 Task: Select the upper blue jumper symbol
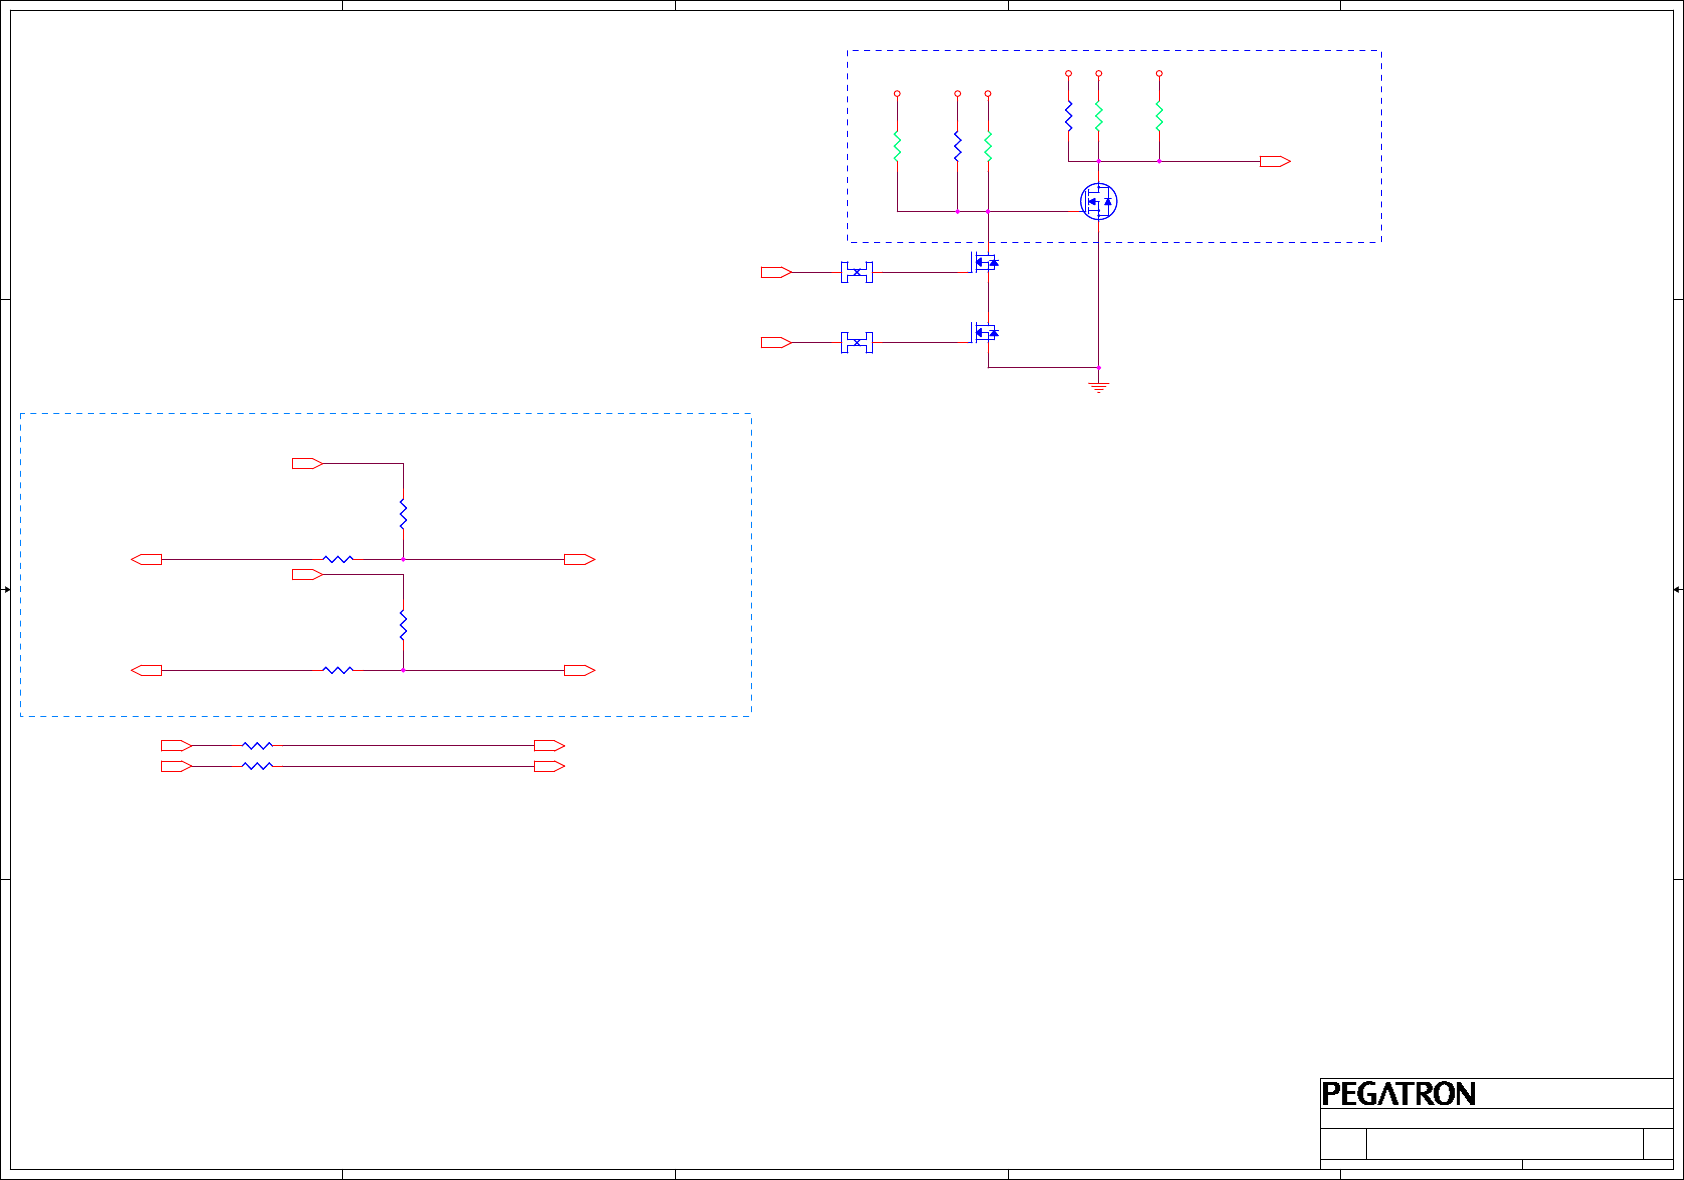857,272
